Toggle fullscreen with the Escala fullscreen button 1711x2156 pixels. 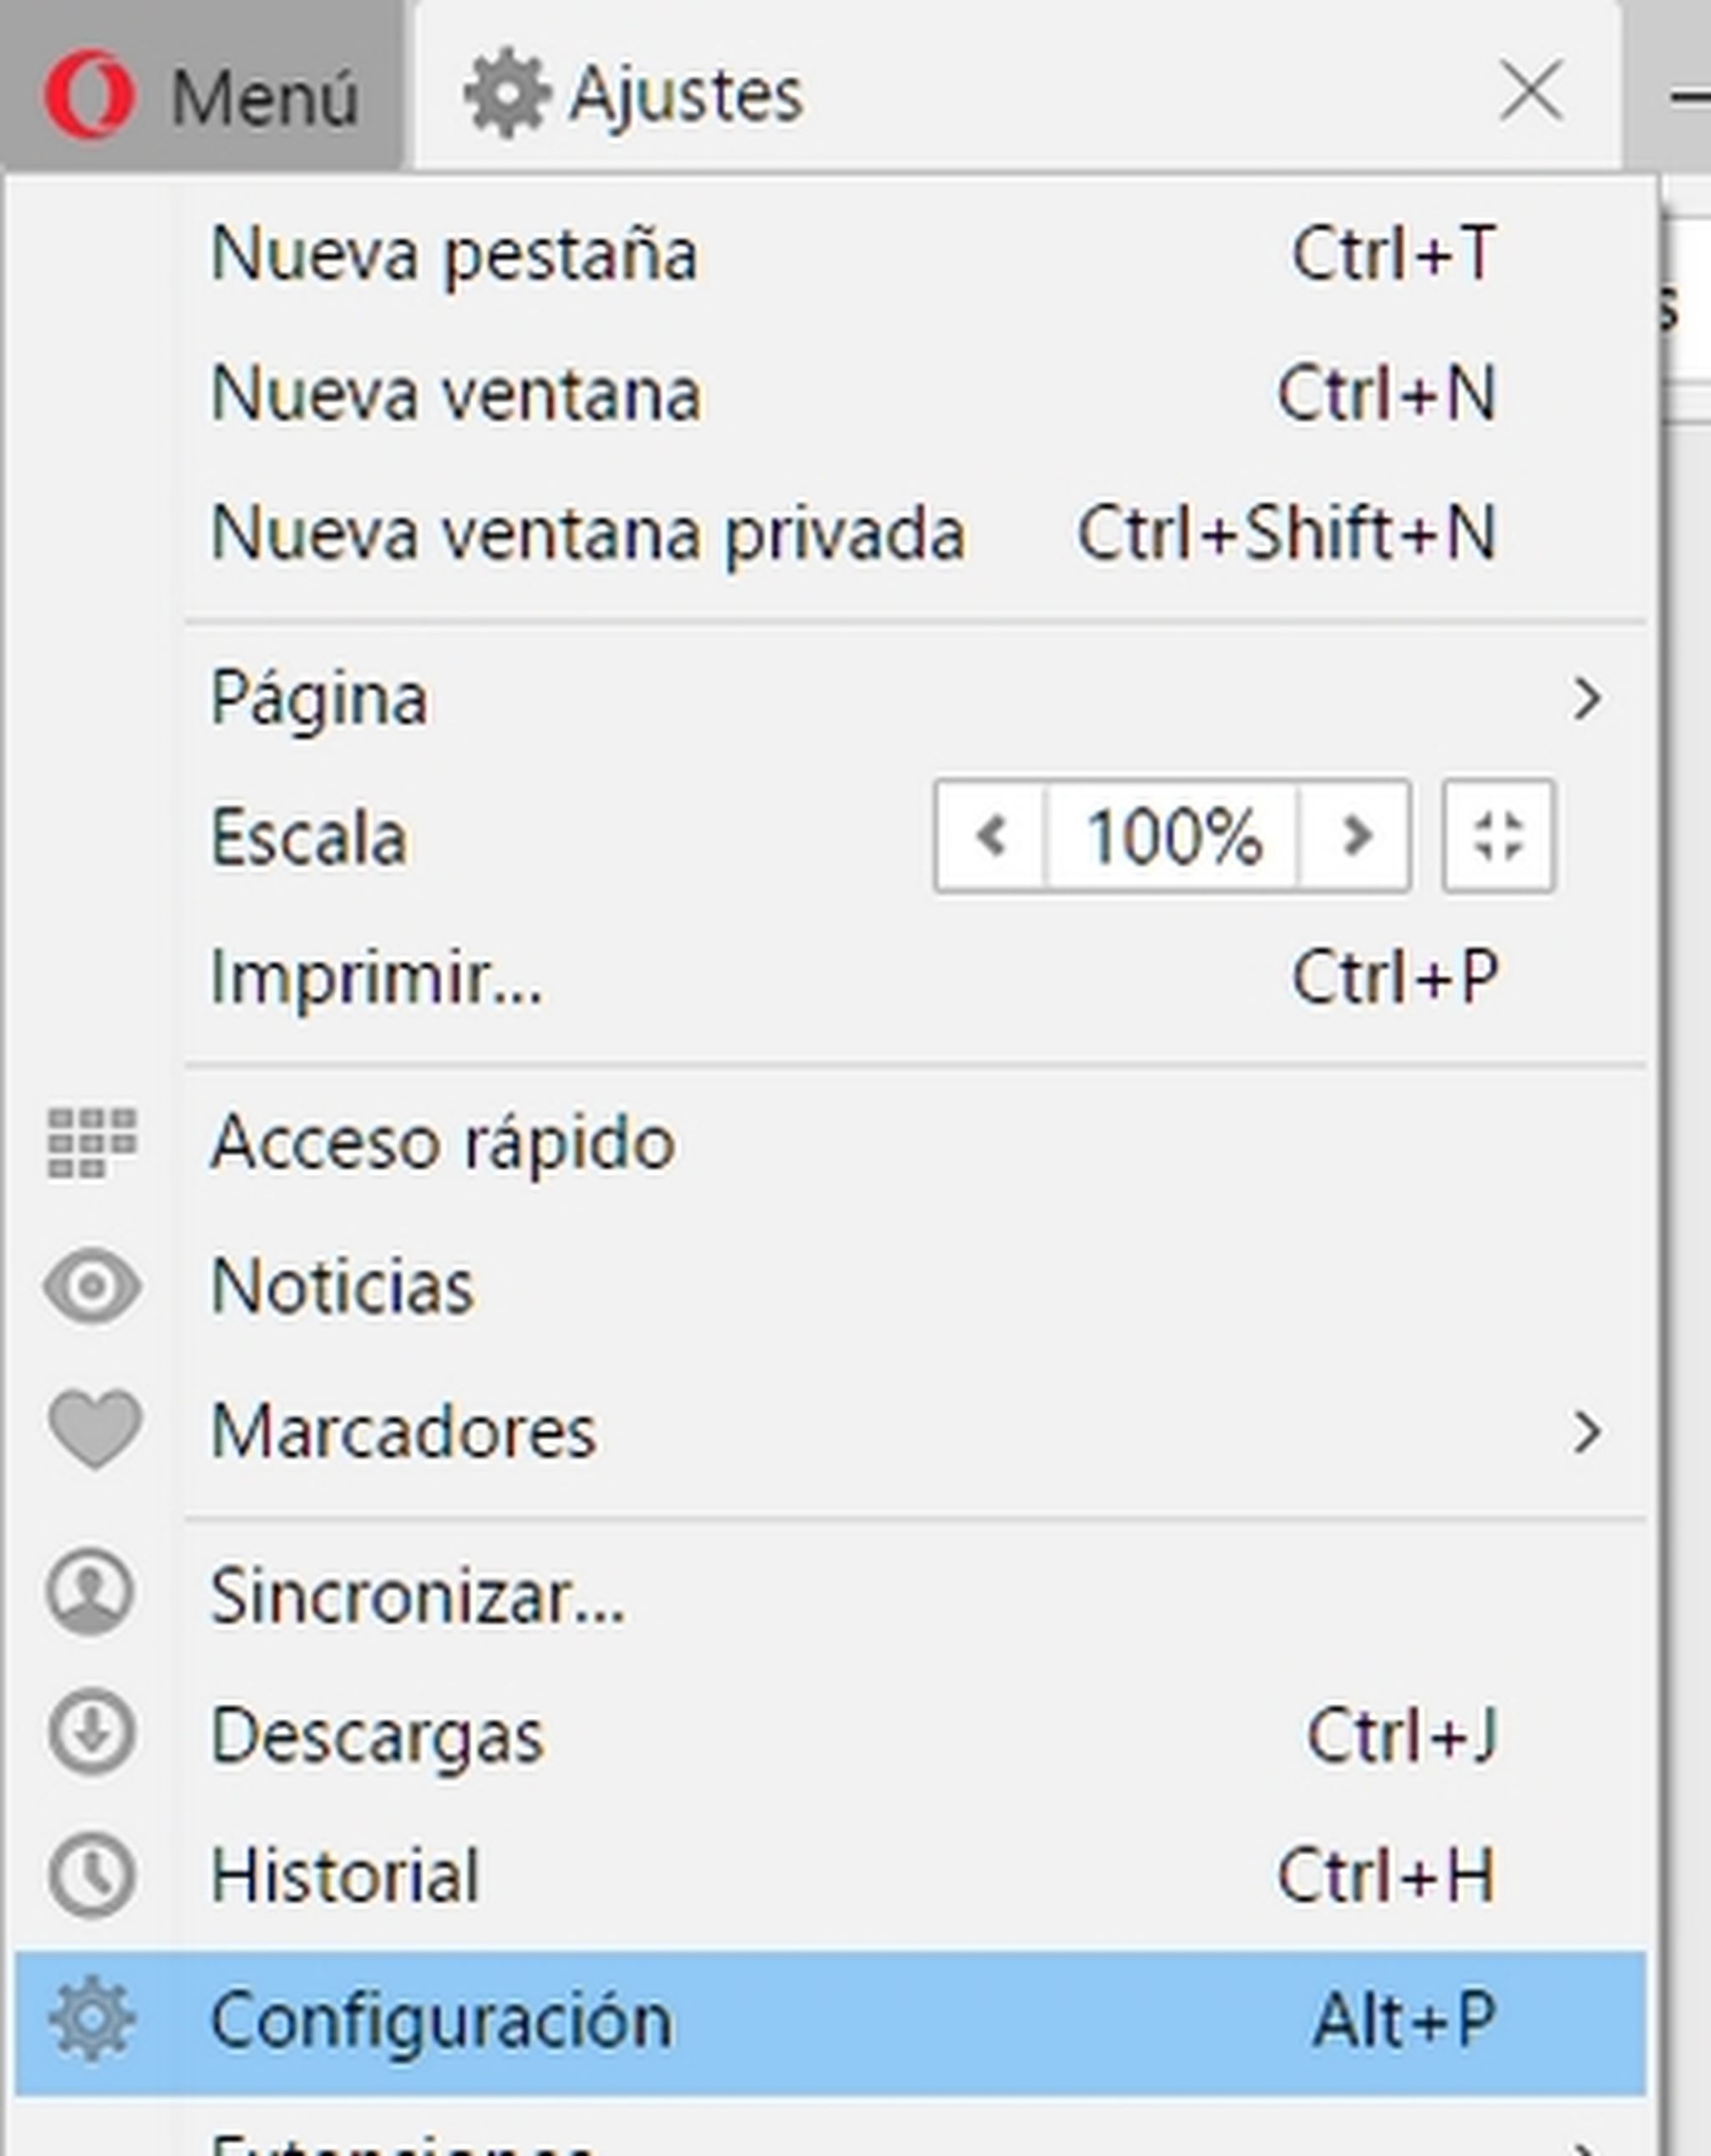(1497, 836)
